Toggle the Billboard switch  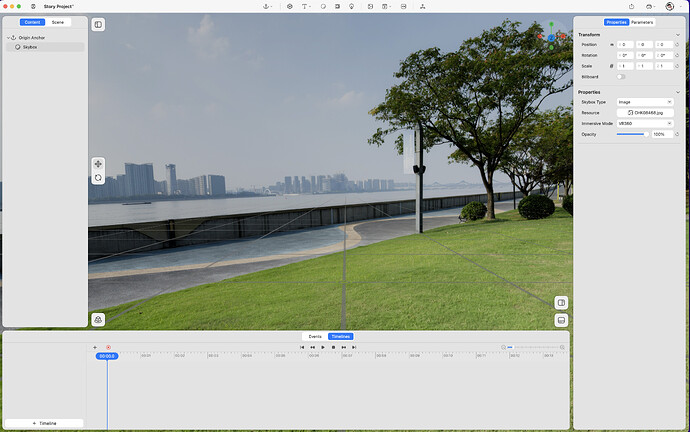pos(621,76)
